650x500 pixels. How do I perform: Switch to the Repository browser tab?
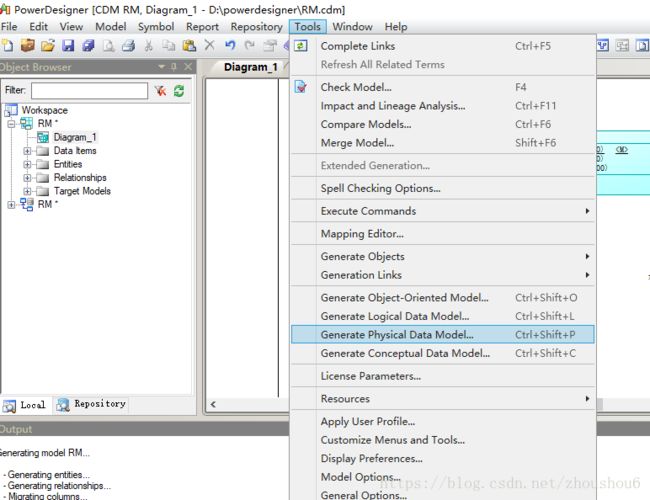tap(91, 404)
